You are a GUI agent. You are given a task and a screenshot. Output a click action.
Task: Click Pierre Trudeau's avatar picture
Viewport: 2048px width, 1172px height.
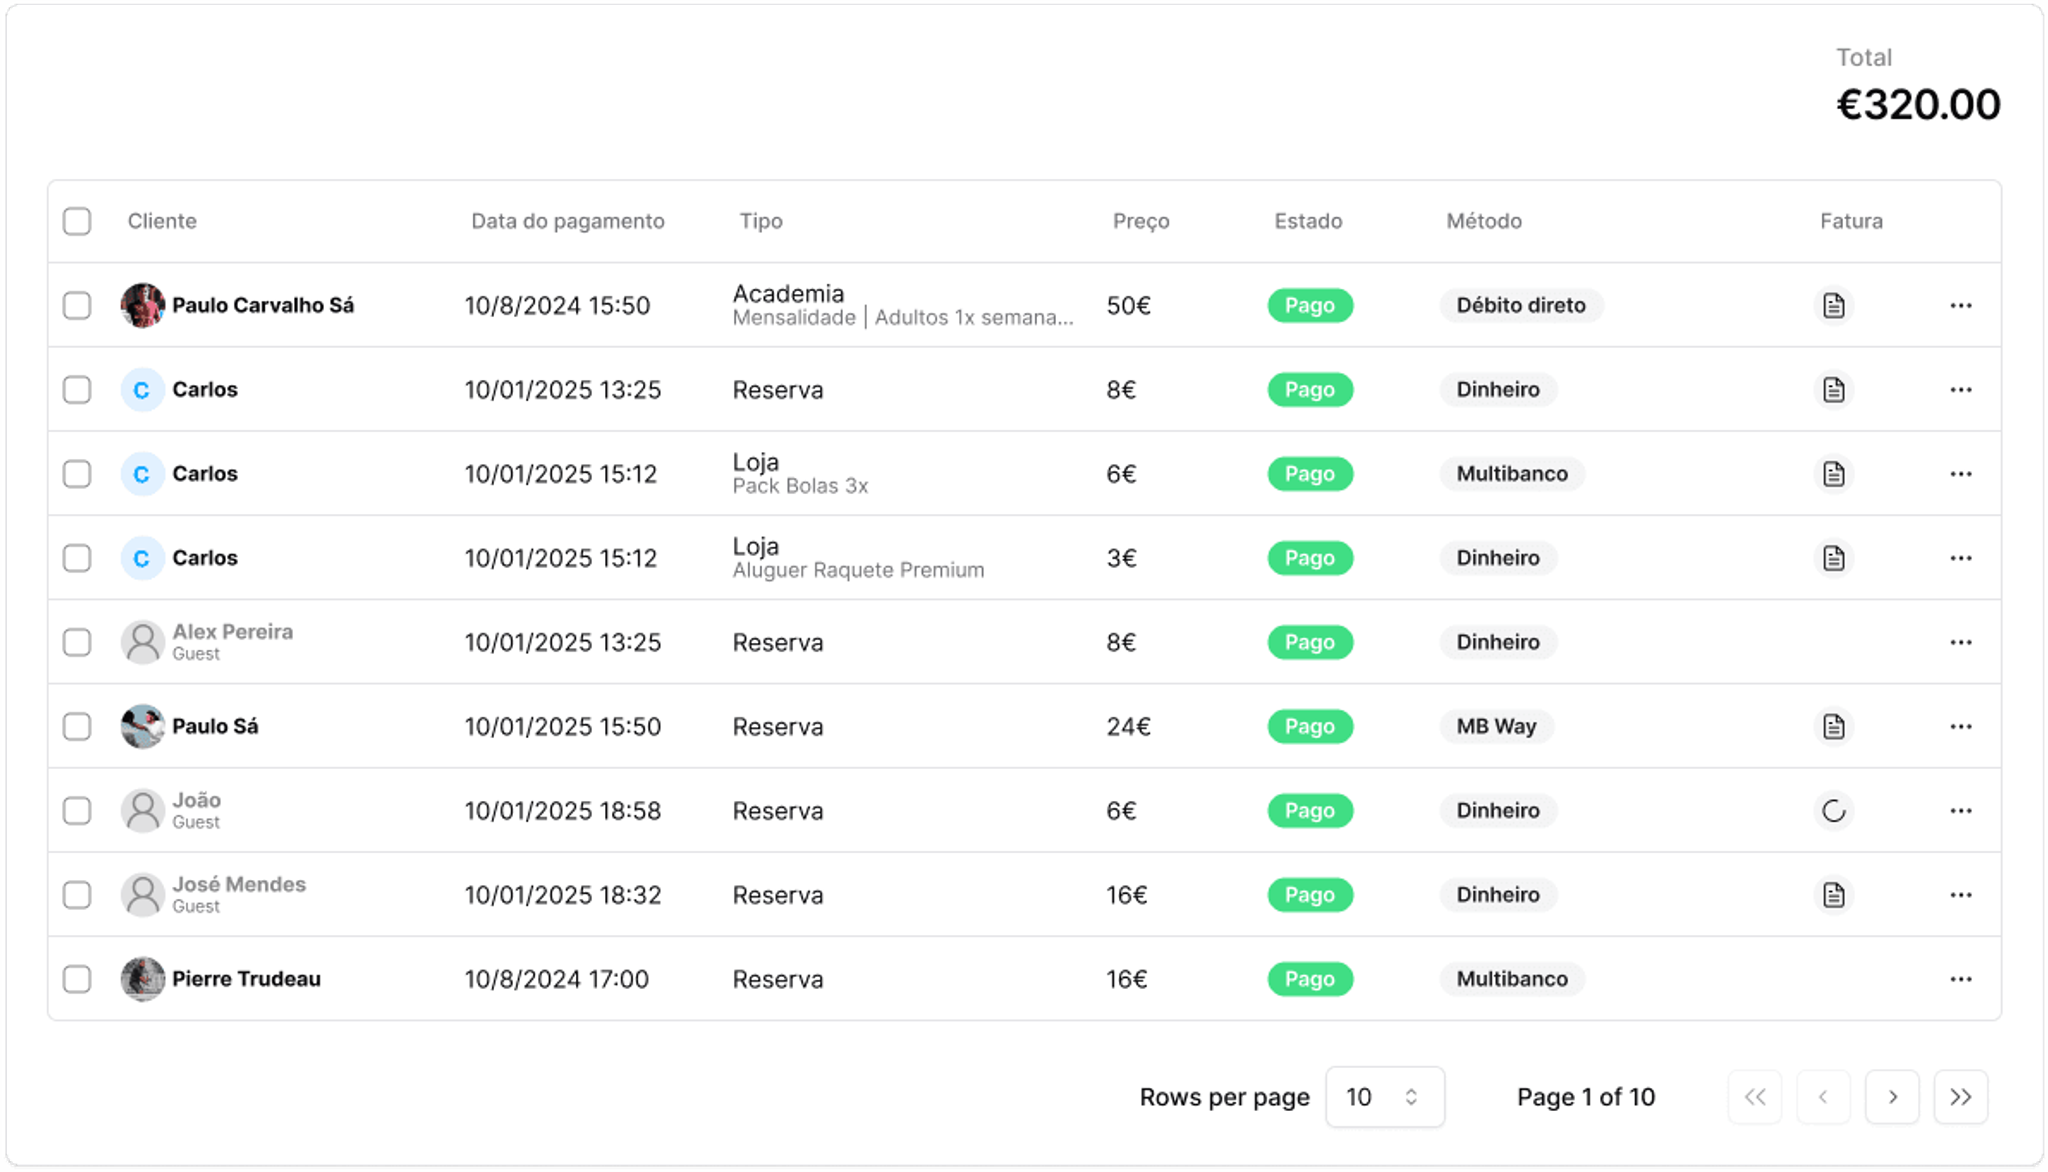click(142, 979)
